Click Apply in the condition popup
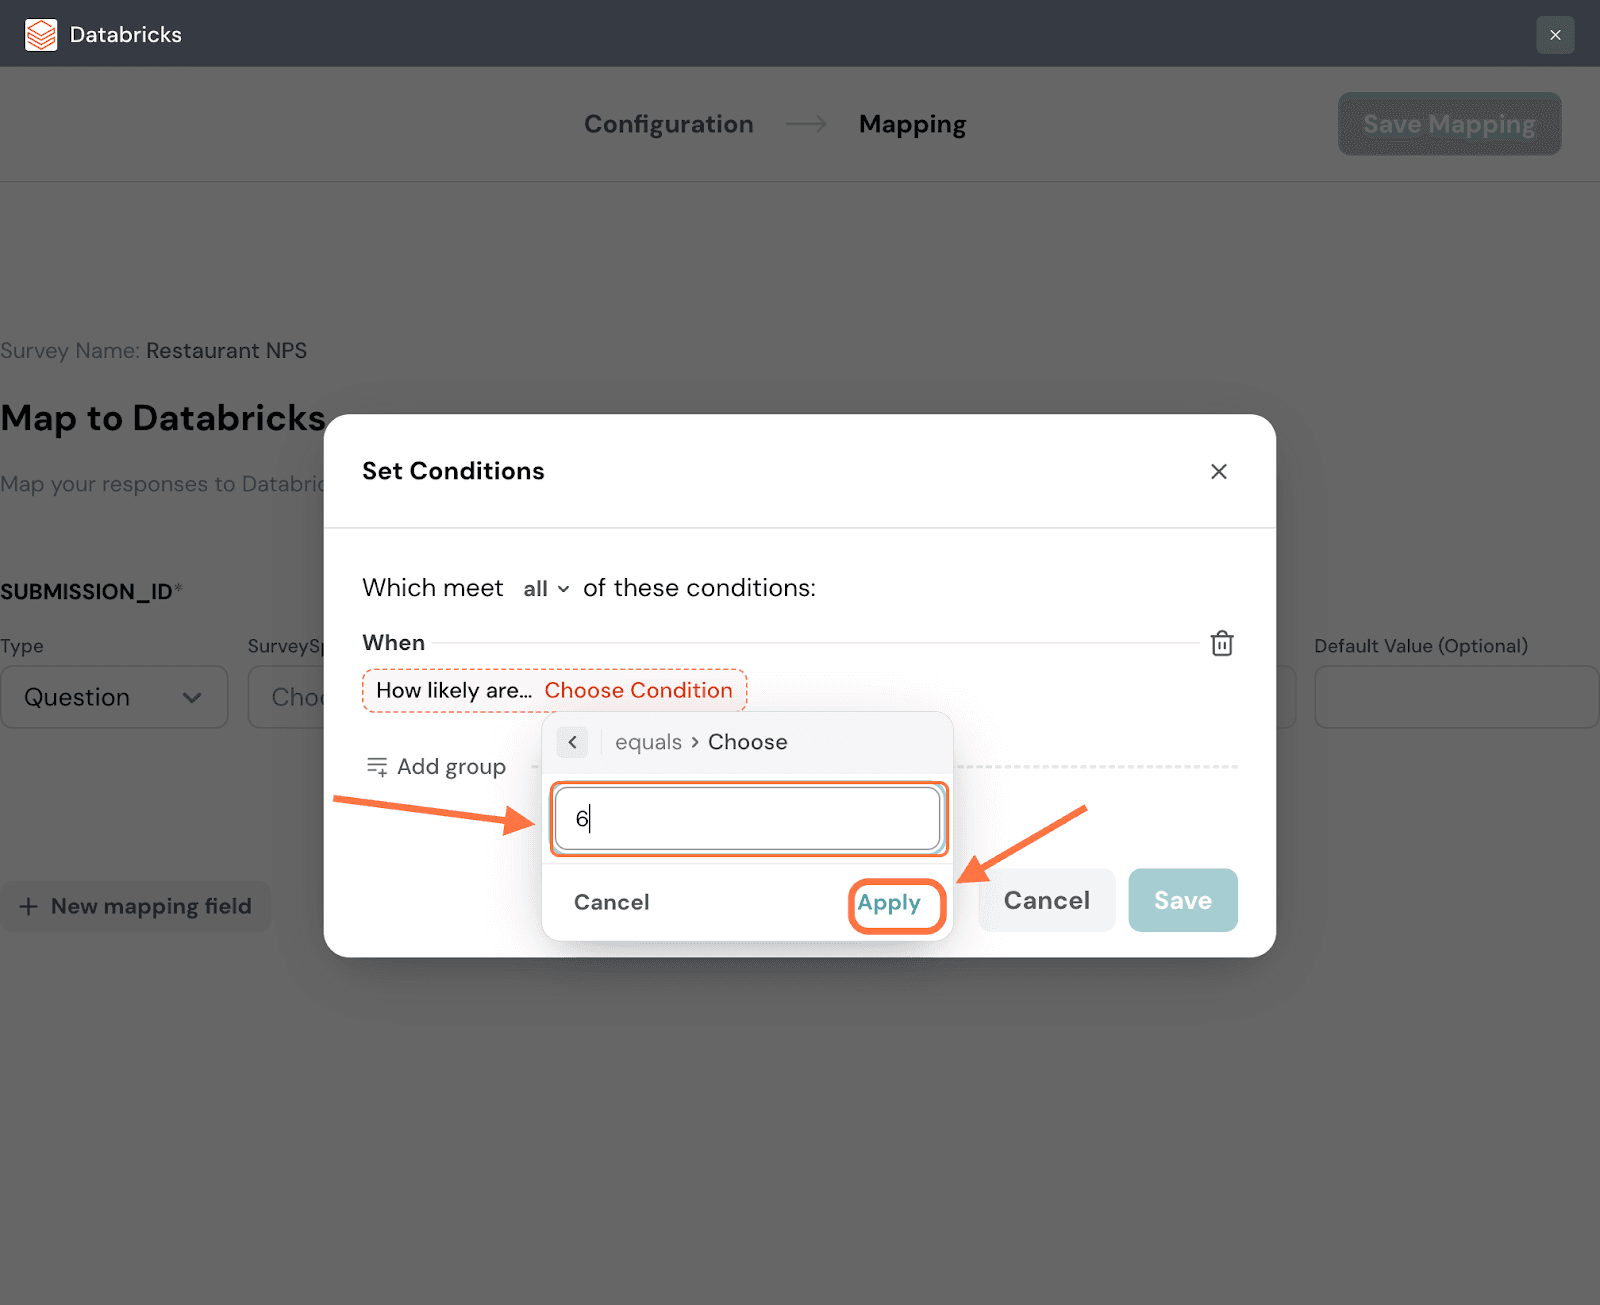The width and height of the screenshot is (1600, 1305). tap(889, 903)
